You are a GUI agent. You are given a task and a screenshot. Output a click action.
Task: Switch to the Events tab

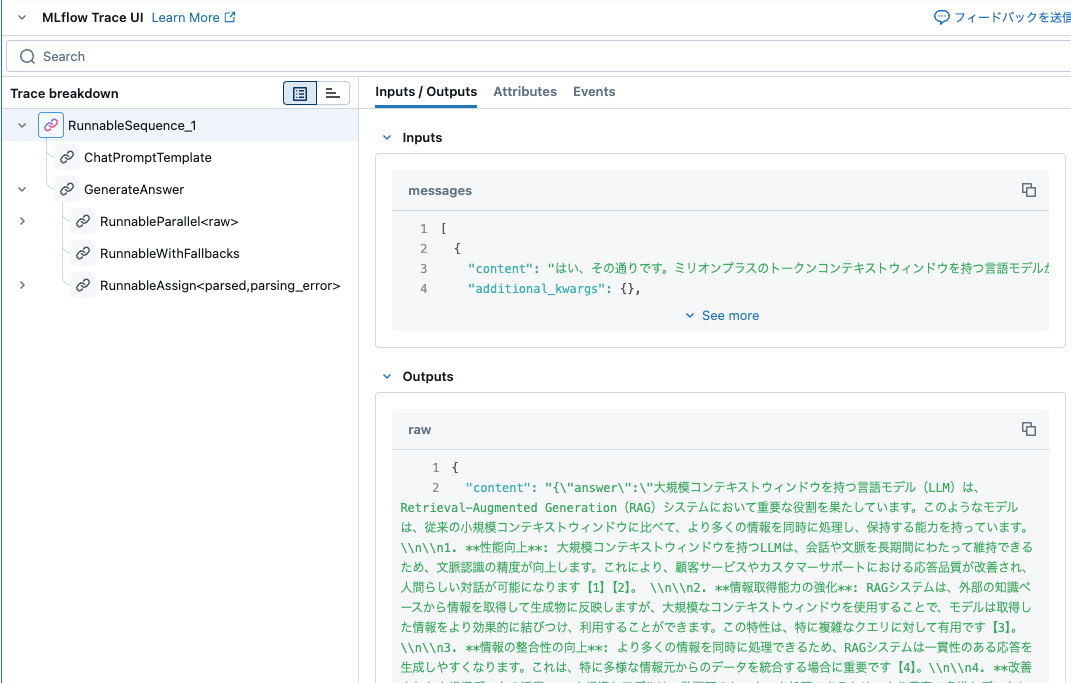click(594, 92)
